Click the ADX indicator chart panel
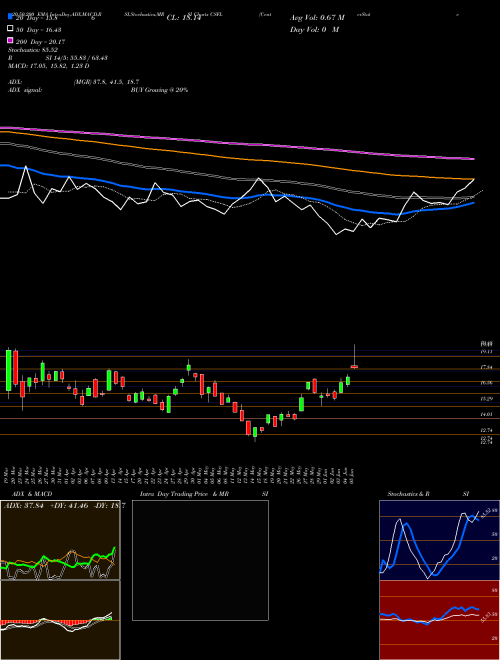Viewport: 500px width, 660px height. coord(60,540)
